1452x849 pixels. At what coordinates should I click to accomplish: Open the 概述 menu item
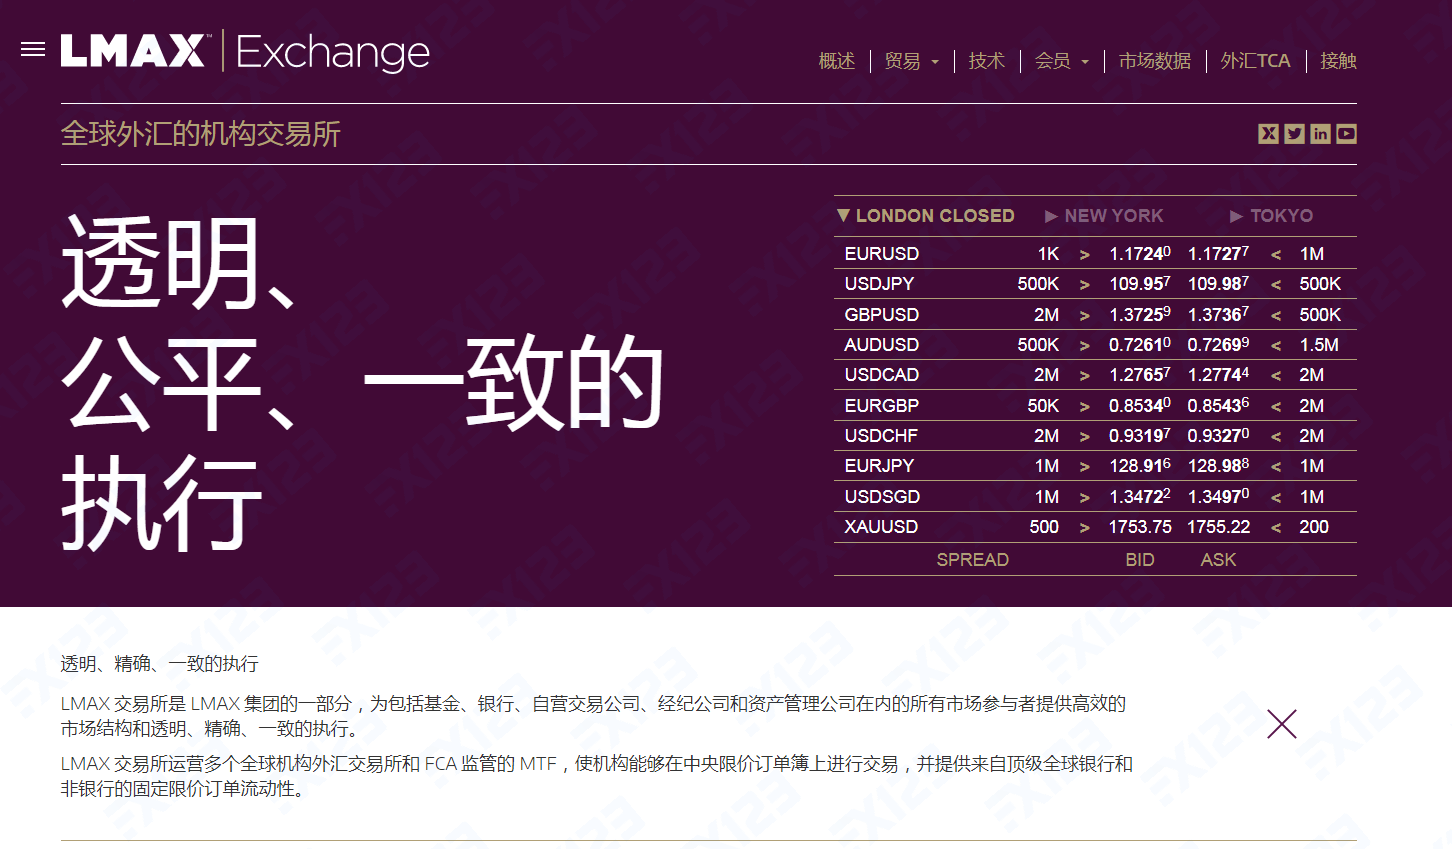(837, 61)
